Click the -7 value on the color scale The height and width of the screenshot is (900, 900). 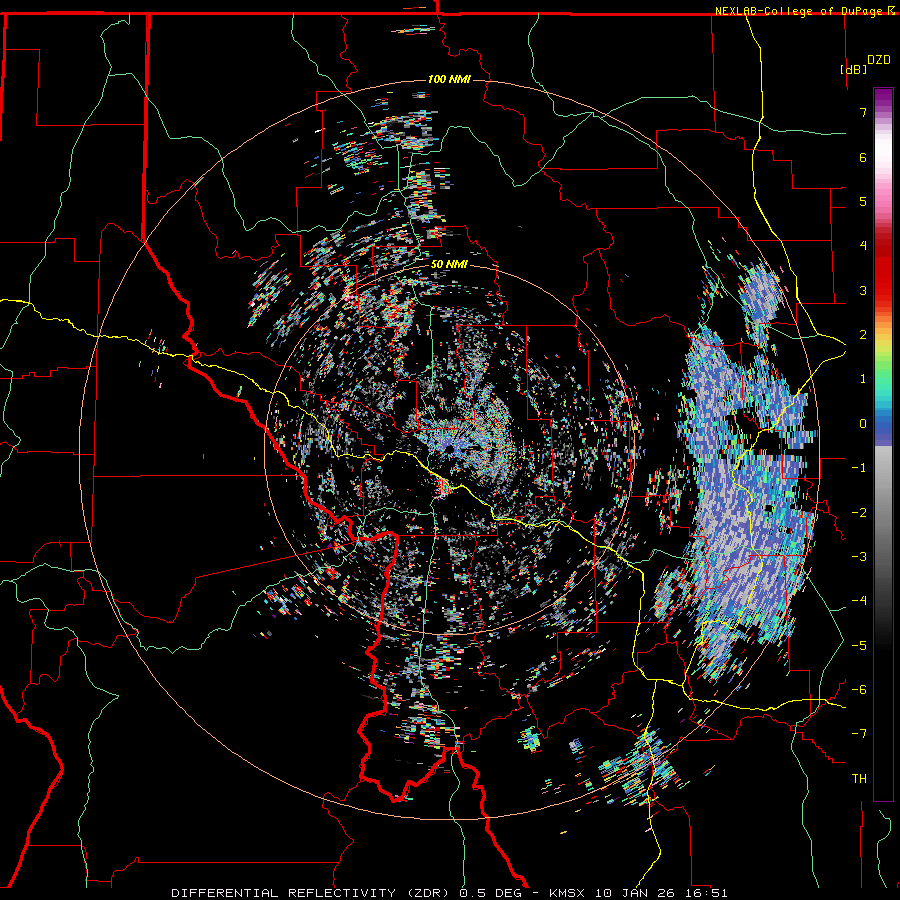point(859,734)
